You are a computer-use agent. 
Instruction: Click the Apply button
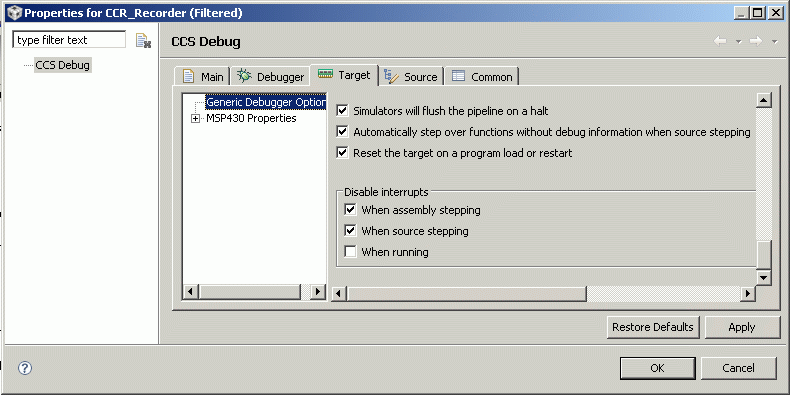(742, 327)
